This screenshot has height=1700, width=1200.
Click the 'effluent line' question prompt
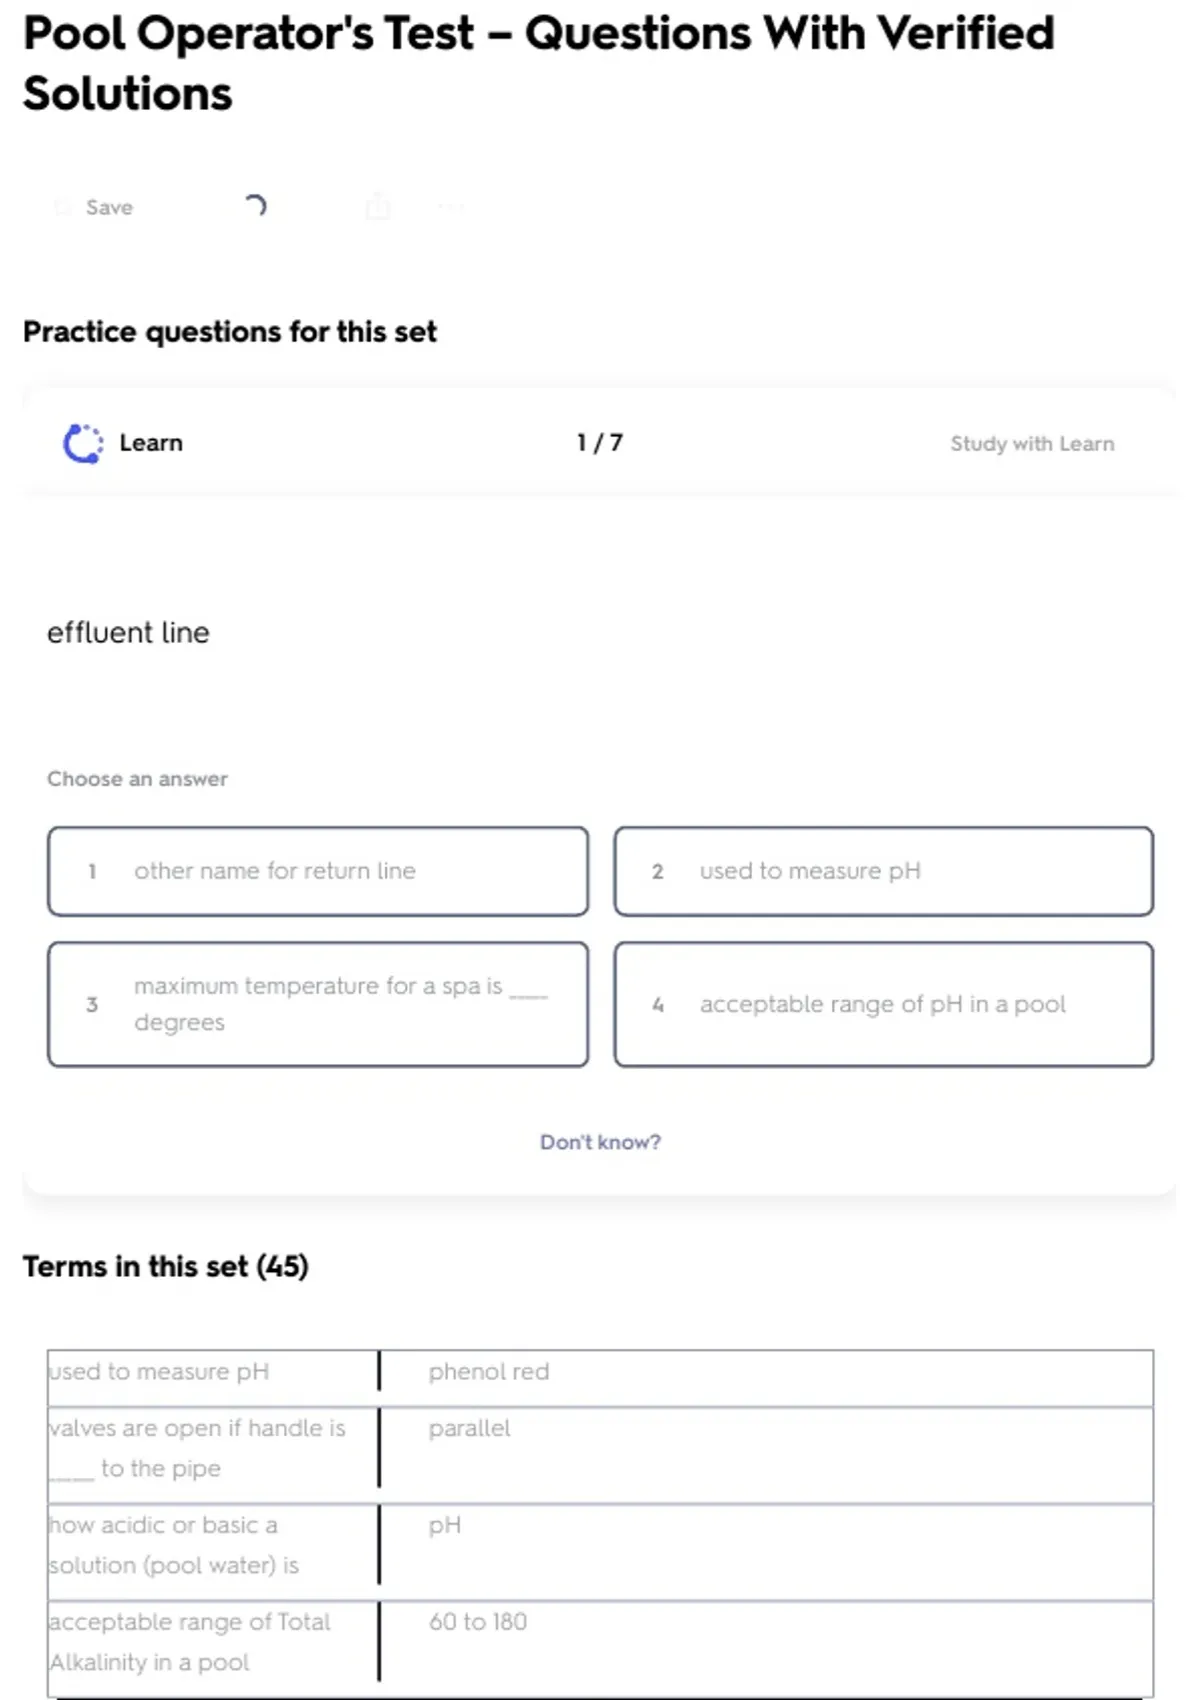128,633
